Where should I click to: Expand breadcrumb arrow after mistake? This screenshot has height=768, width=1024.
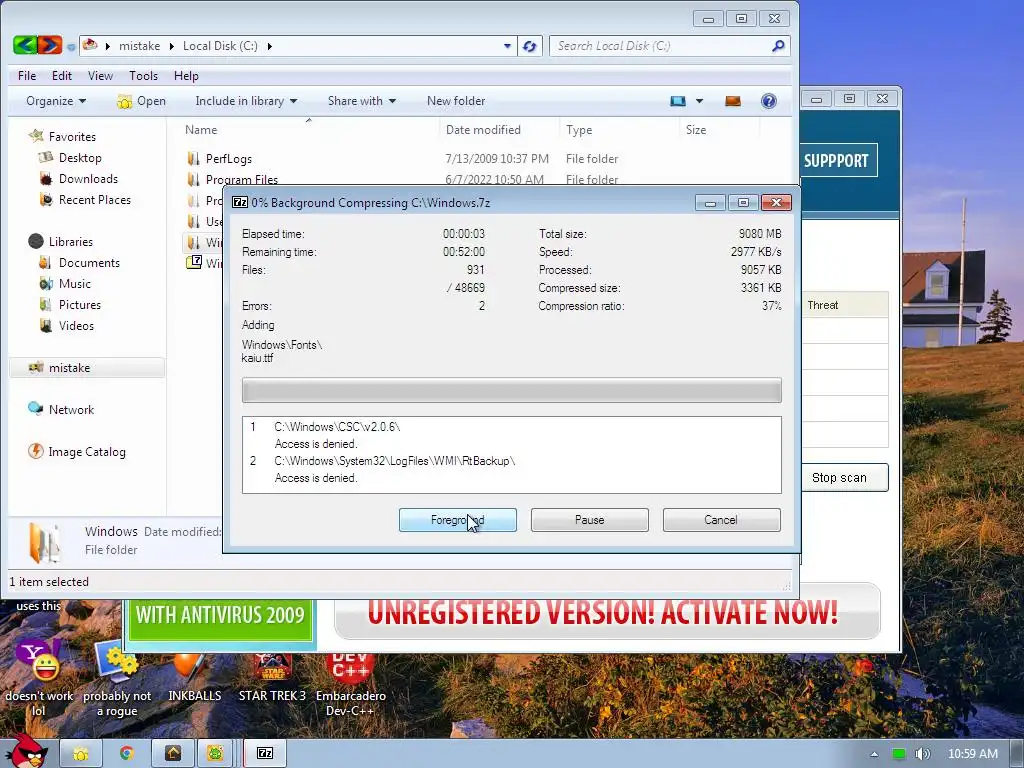pyautogui.click(x=171, y=46)
